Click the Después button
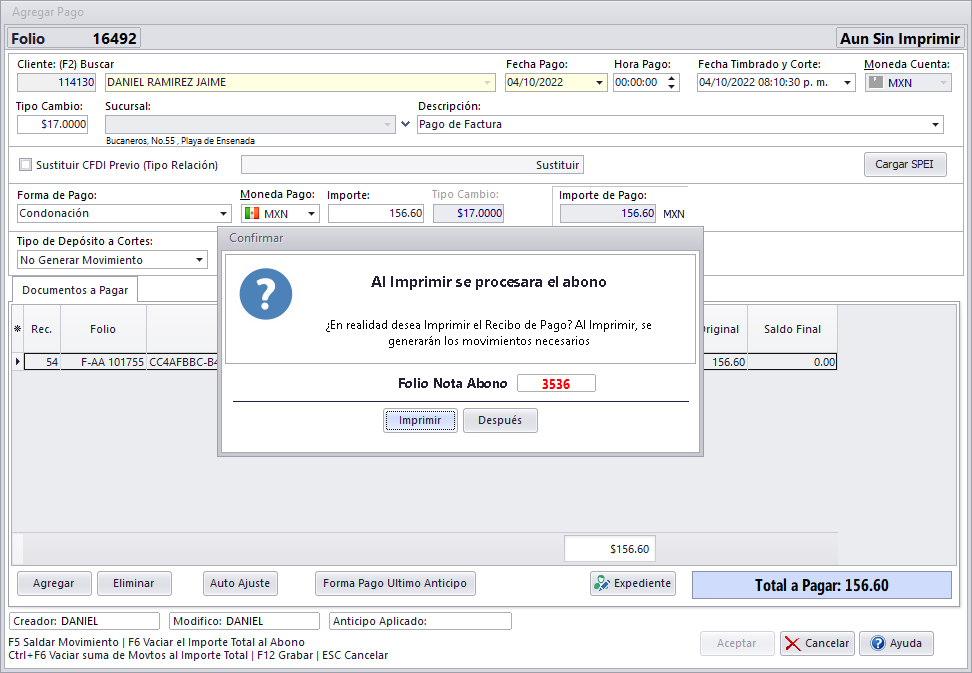Viewport: 972px width, 673px height. coord(500,421)
